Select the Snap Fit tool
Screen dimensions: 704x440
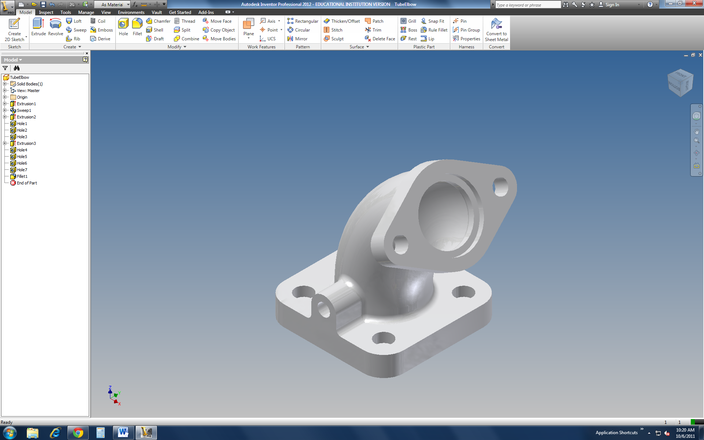[x=432, y=21]
